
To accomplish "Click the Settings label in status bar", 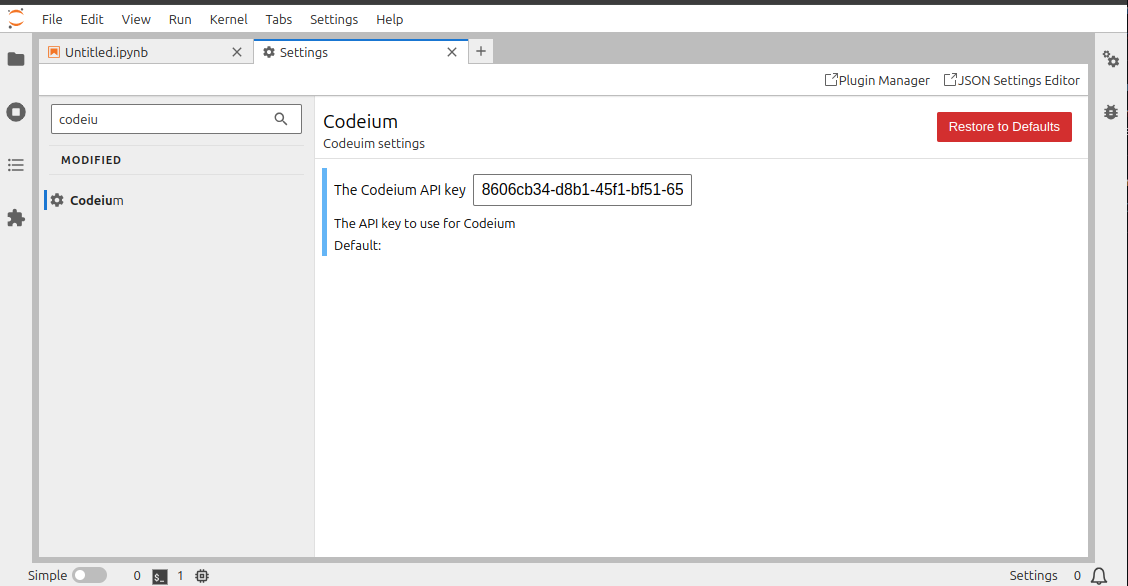I will 1033,575.
